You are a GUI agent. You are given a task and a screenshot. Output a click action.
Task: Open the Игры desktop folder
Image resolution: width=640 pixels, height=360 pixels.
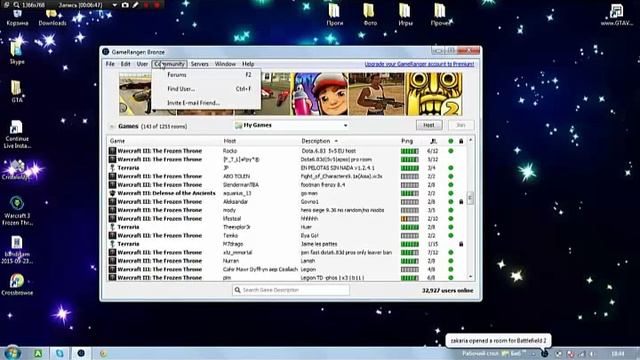tap(405, 15)
